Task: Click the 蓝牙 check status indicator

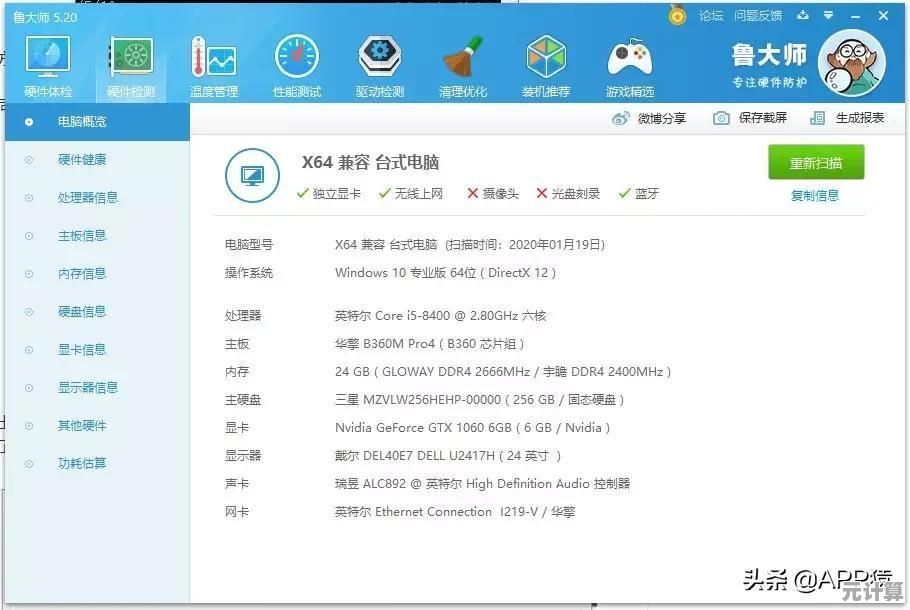Action: click(x=625, y=194)
